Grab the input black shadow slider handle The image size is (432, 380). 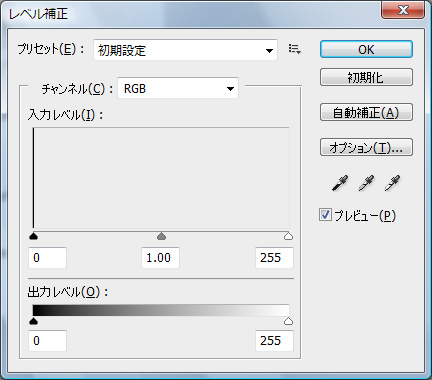[x=33, y=236]
